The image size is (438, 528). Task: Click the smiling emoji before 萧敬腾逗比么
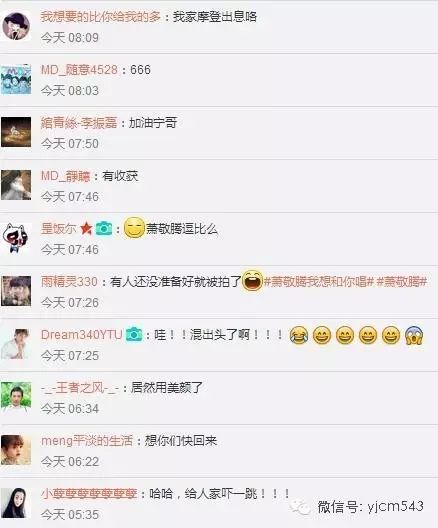(134, 228)
